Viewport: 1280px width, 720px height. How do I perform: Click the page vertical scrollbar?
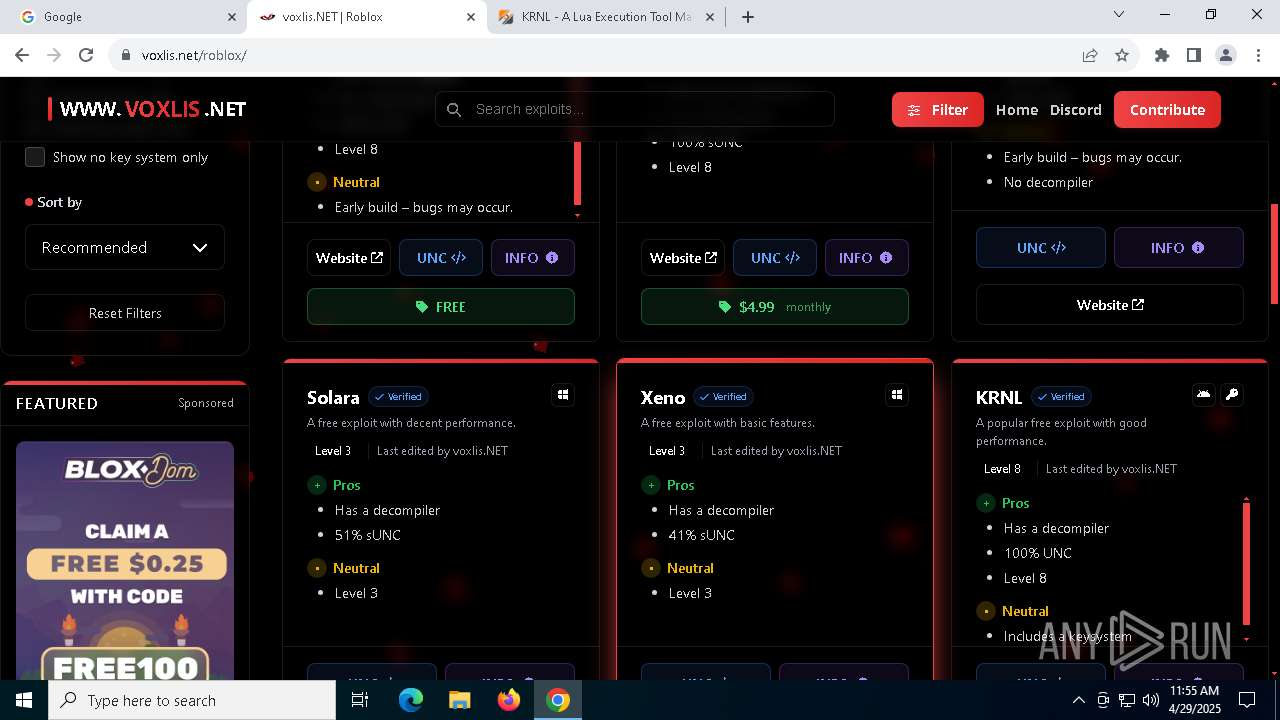point(1274,254)
